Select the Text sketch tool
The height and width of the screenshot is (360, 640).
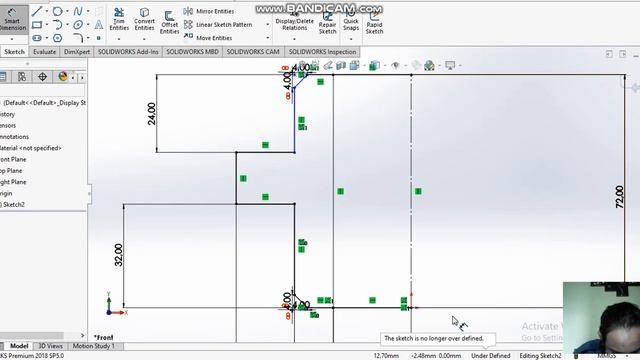pos(99,25)
